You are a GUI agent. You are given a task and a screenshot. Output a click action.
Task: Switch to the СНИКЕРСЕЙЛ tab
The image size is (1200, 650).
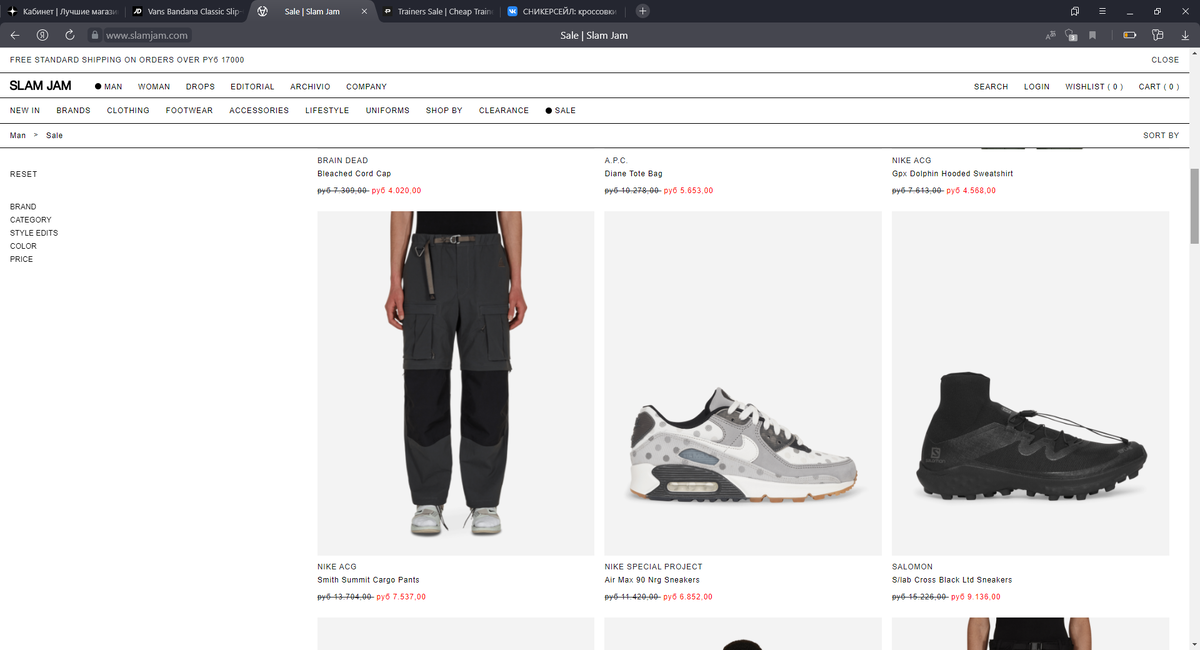pyautogui.click(x=563, y=11)
